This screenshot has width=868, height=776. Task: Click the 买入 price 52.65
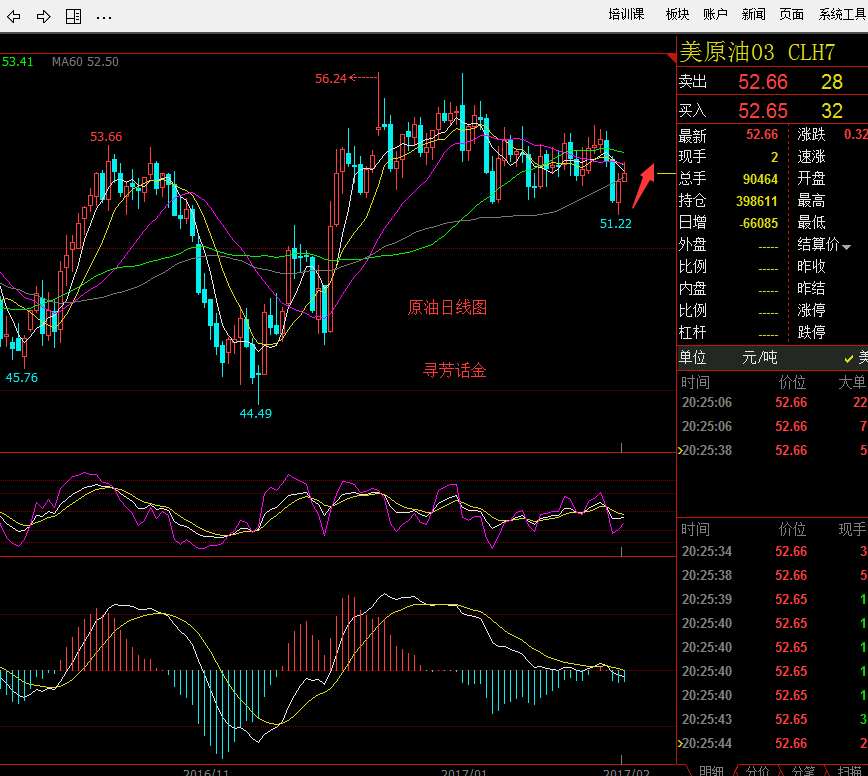coord(762,111)
